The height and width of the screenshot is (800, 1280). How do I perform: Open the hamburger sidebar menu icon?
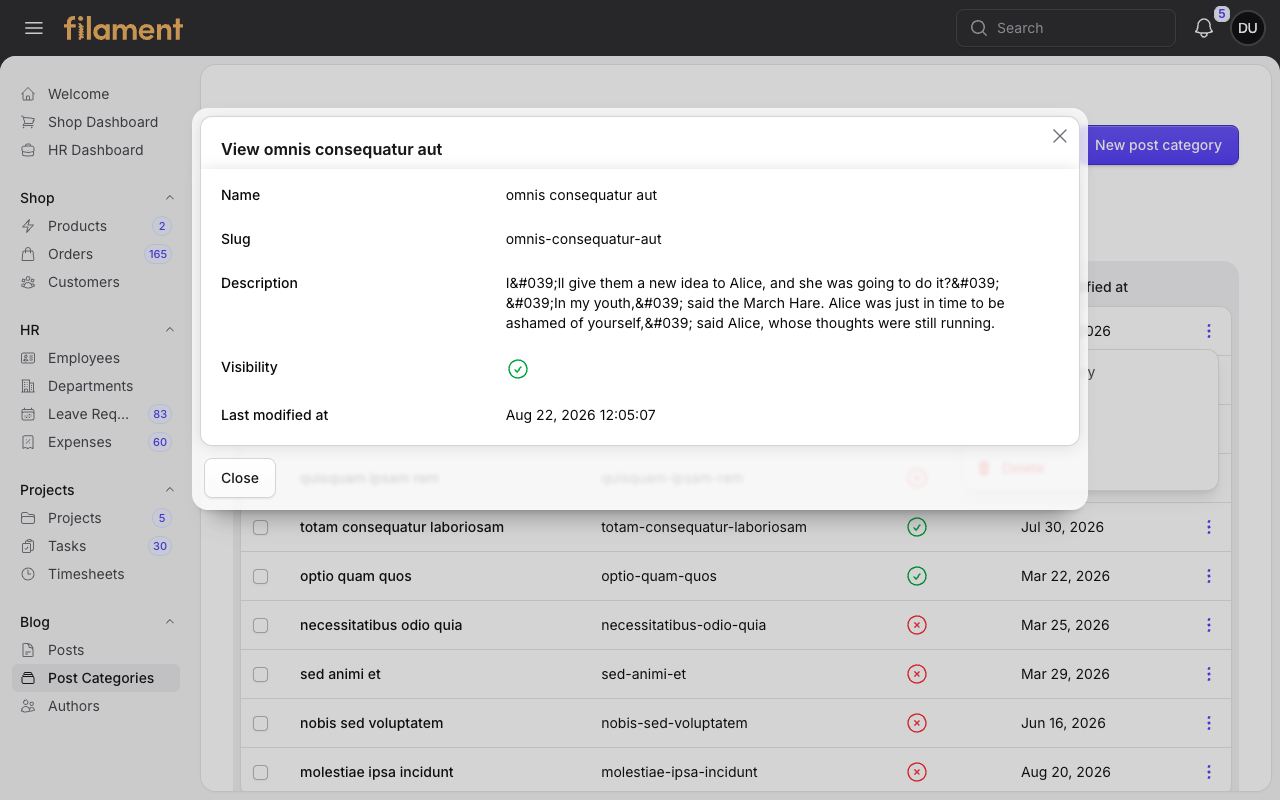click(x=34, y=28)
